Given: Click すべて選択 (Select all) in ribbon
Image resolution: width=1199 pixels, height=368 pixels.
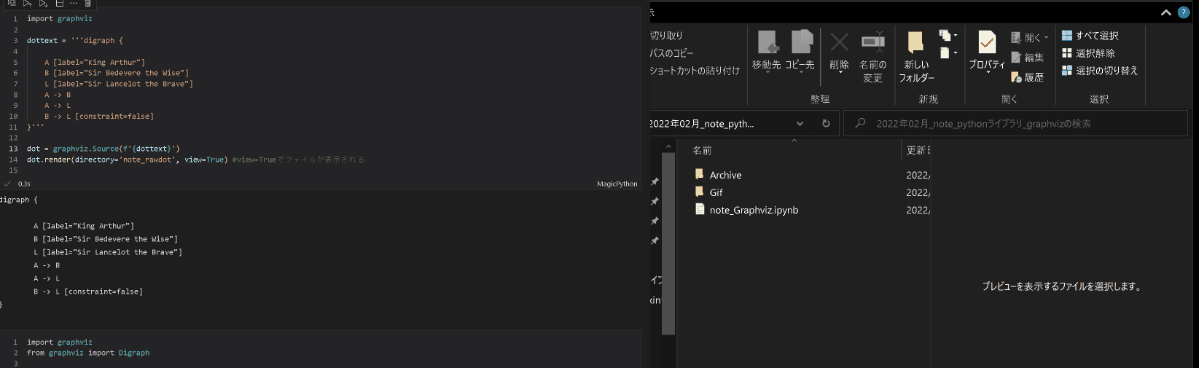Looking at the screenshot, I should (x=1091, y=36).
